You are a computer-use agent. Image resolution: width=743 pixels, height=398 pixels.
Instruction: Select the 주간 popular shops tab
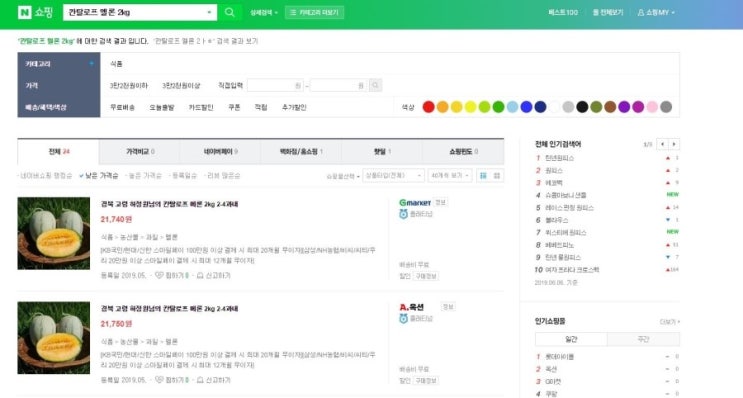click(643, 339)
